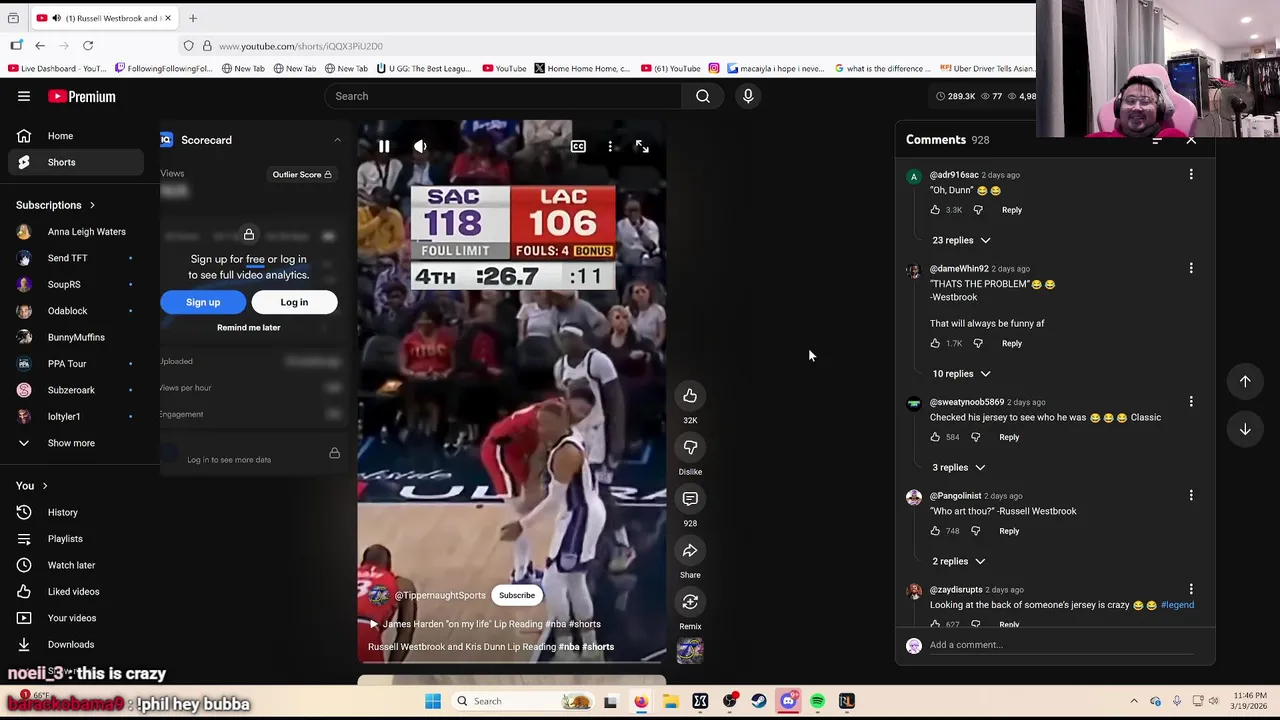
Task: Close the Comments panel
Action: click(1191, 140)
